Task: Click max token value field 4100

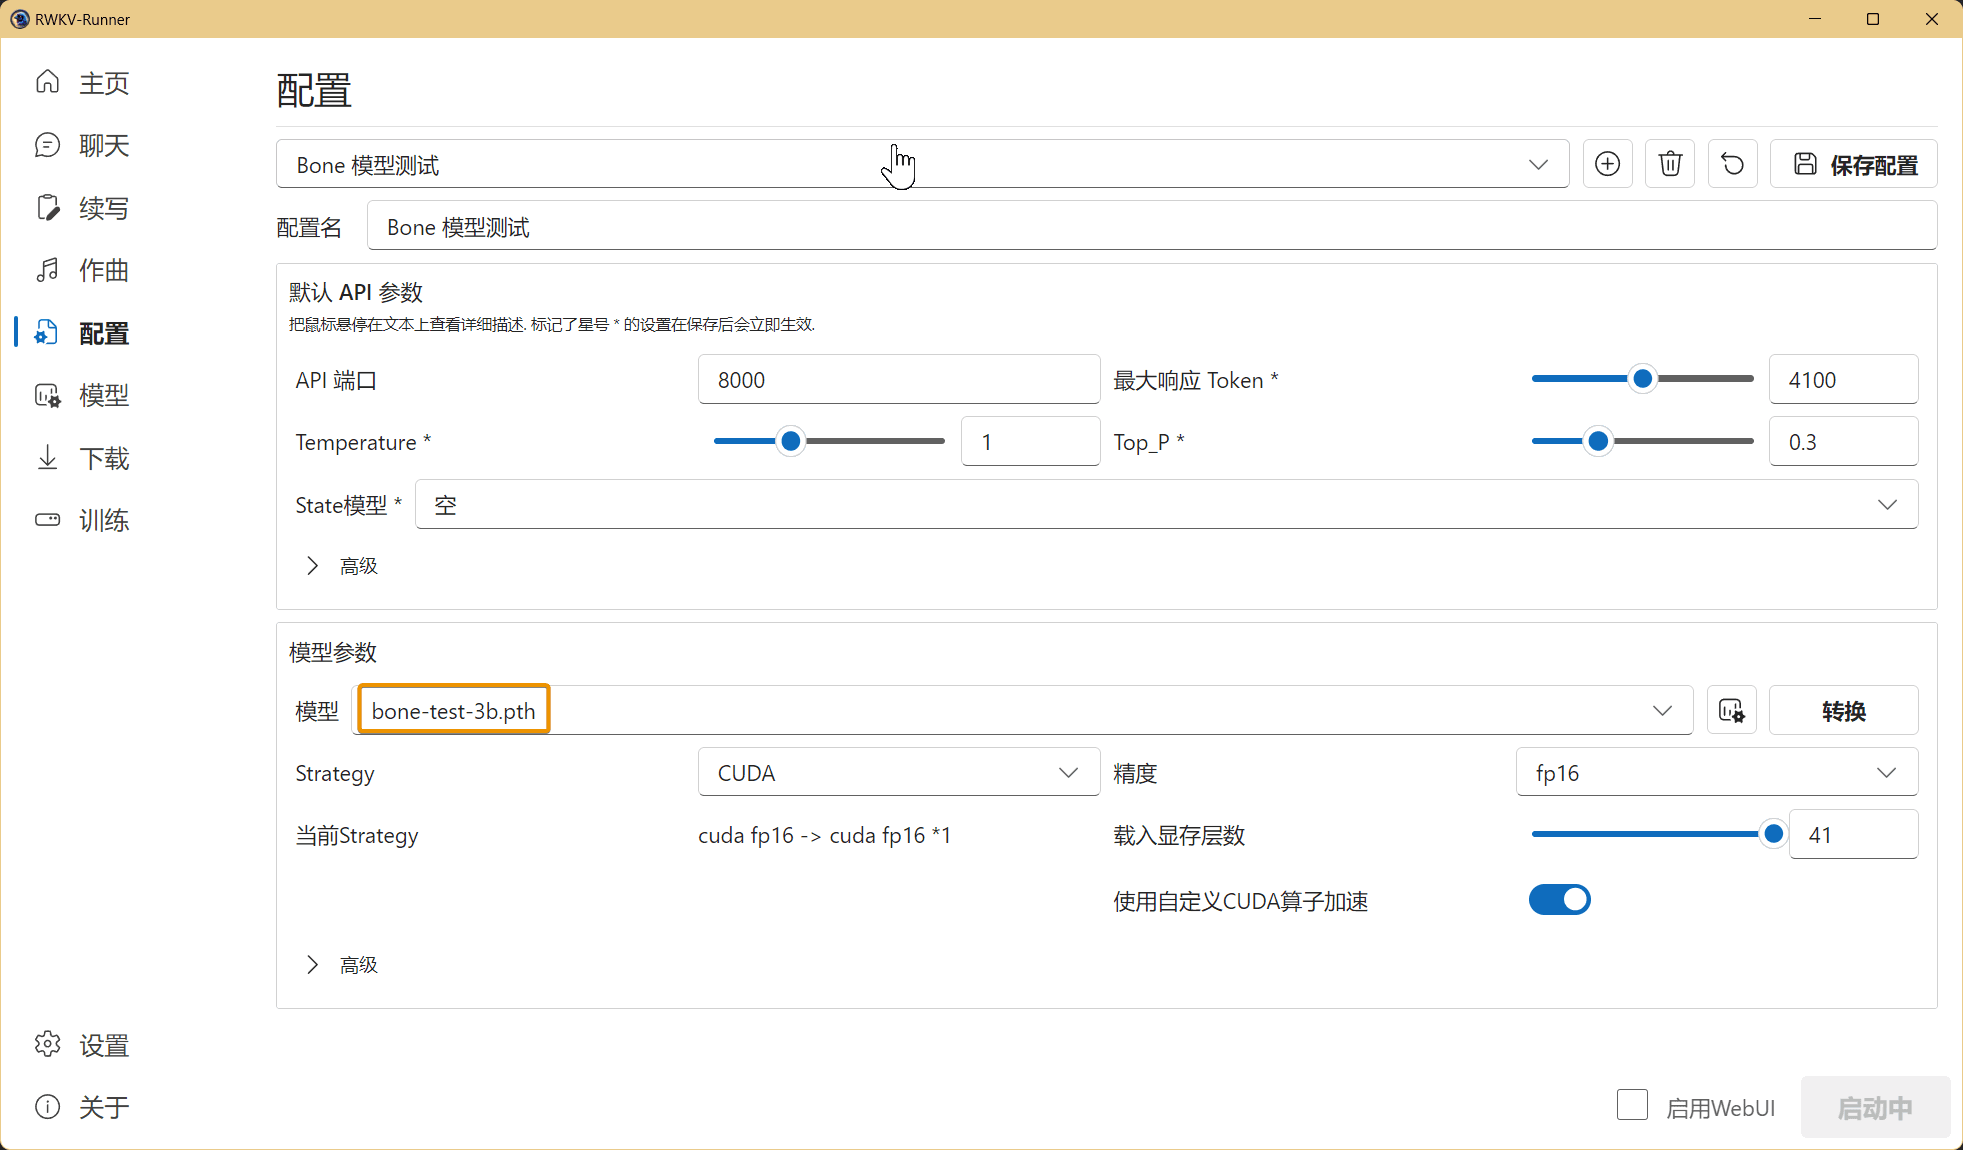Action: tap(1843, 379)
